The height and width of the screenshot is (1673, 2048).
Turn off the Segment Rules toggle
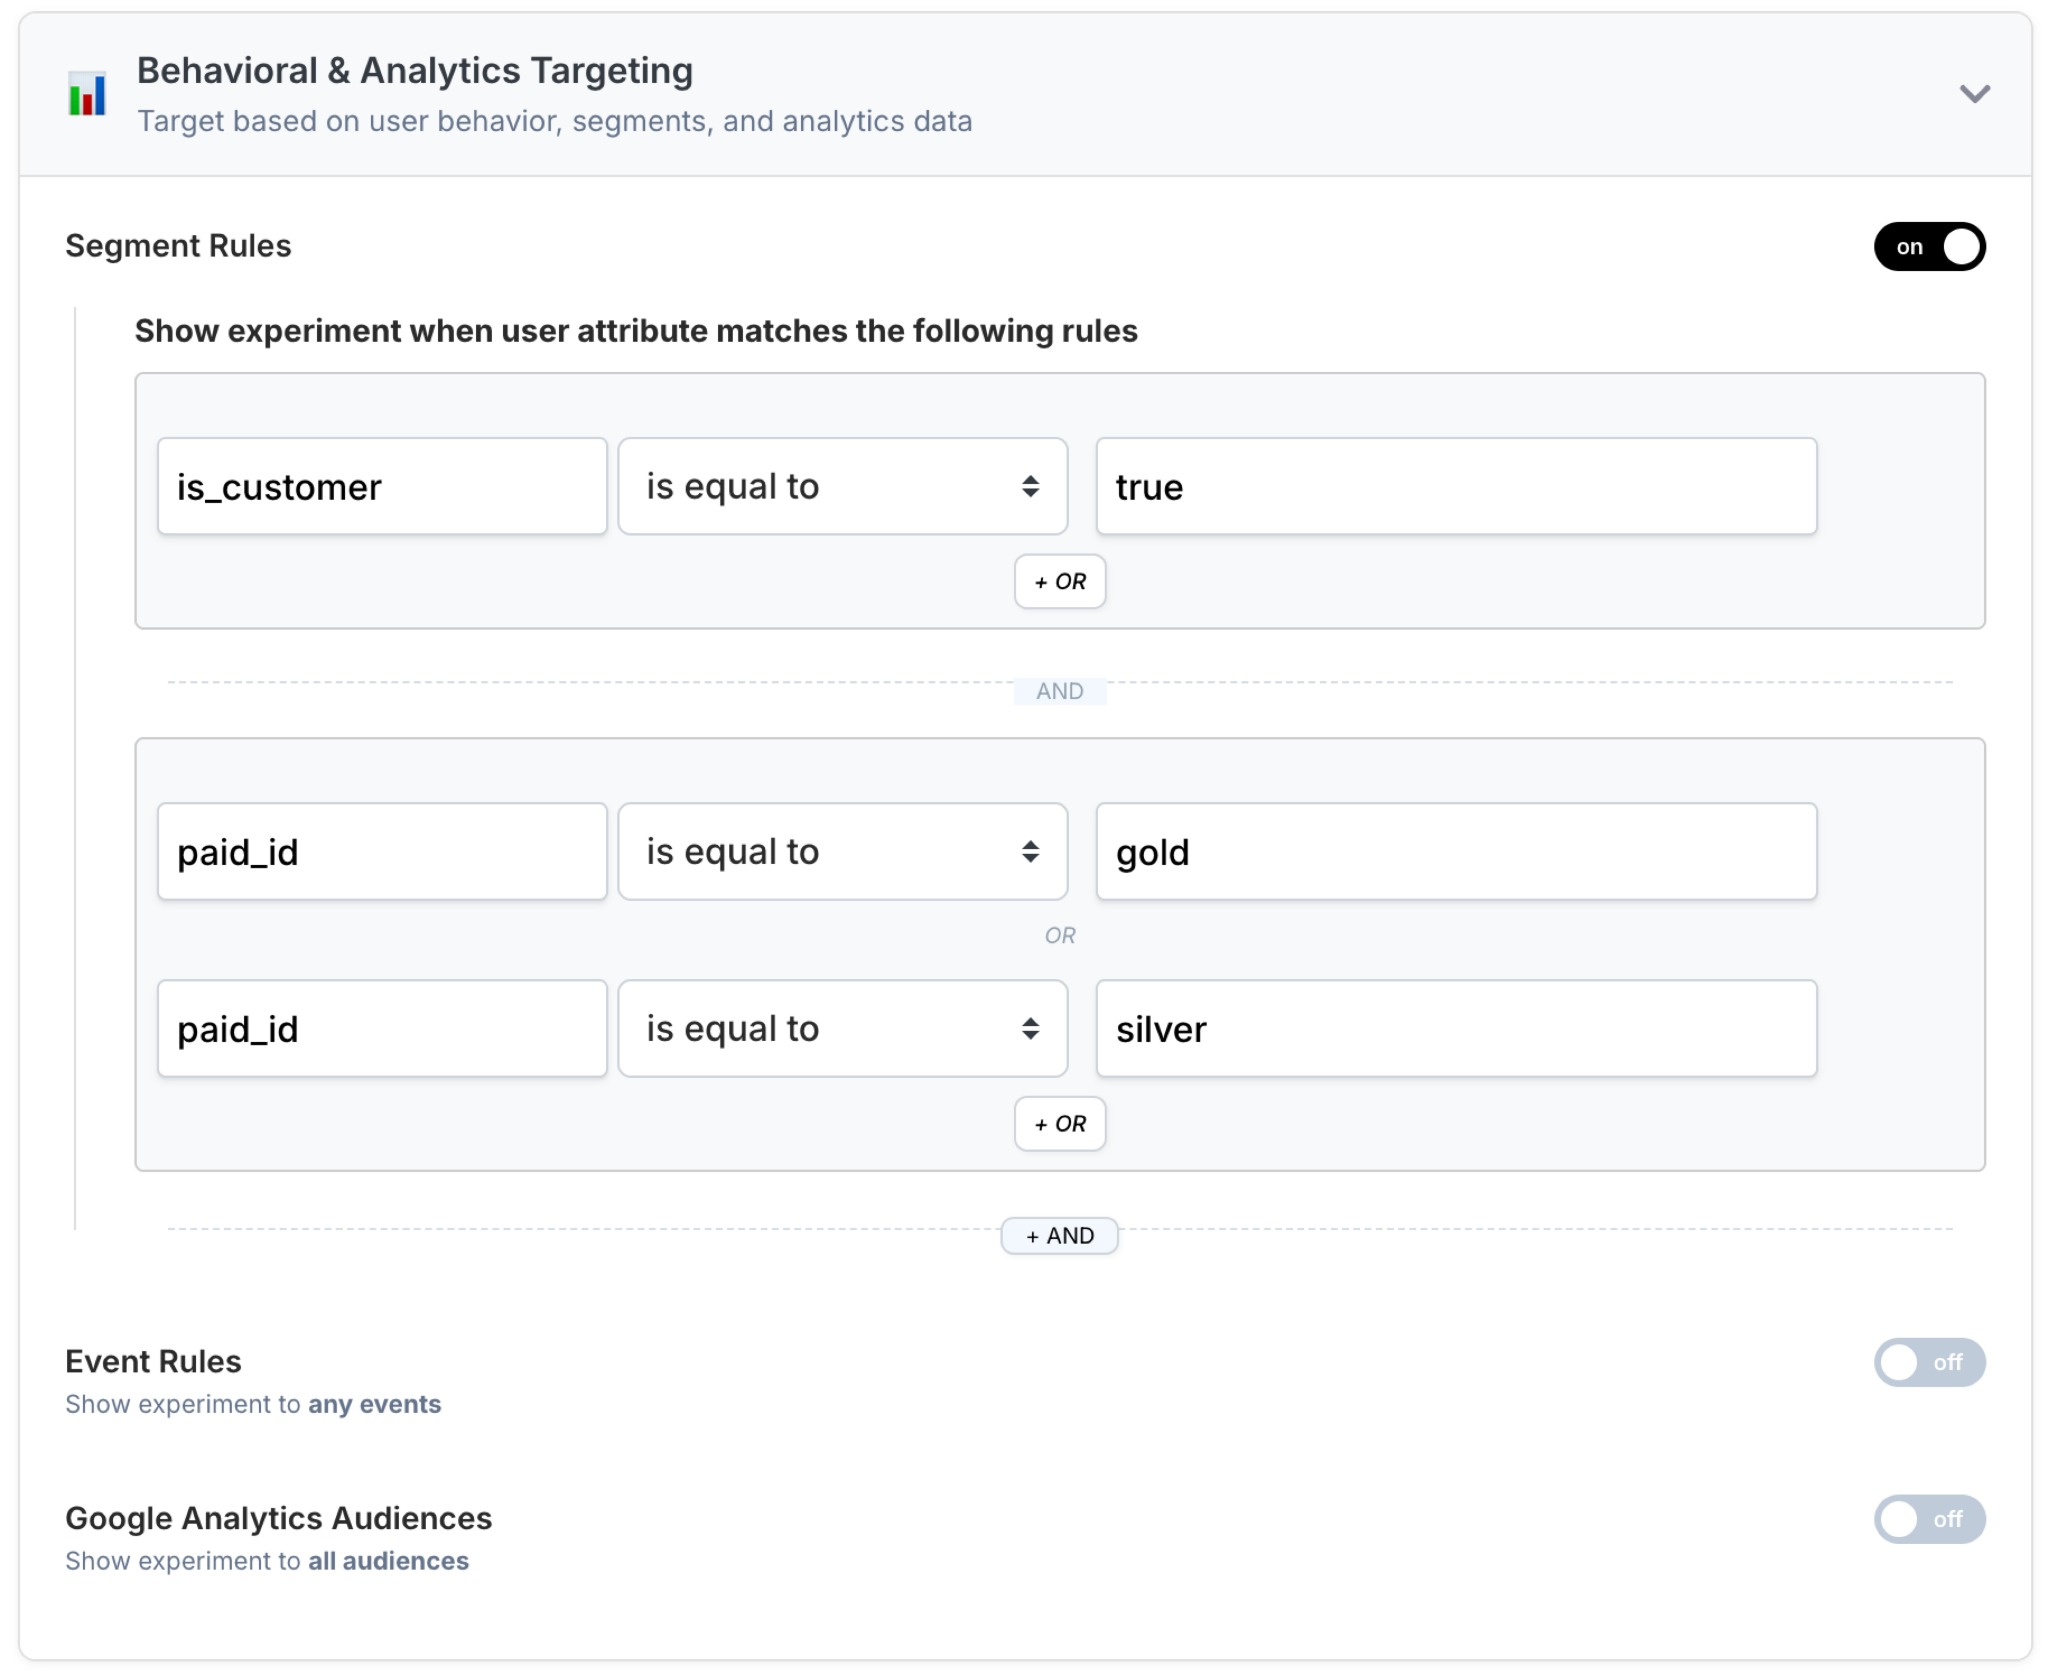pyautogui.click(x=1928, y=247)
